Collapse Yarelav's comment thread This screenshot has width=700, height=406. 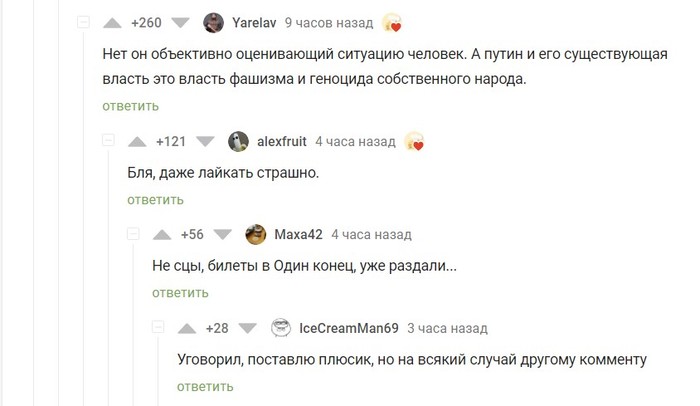[x=84, y=22]
